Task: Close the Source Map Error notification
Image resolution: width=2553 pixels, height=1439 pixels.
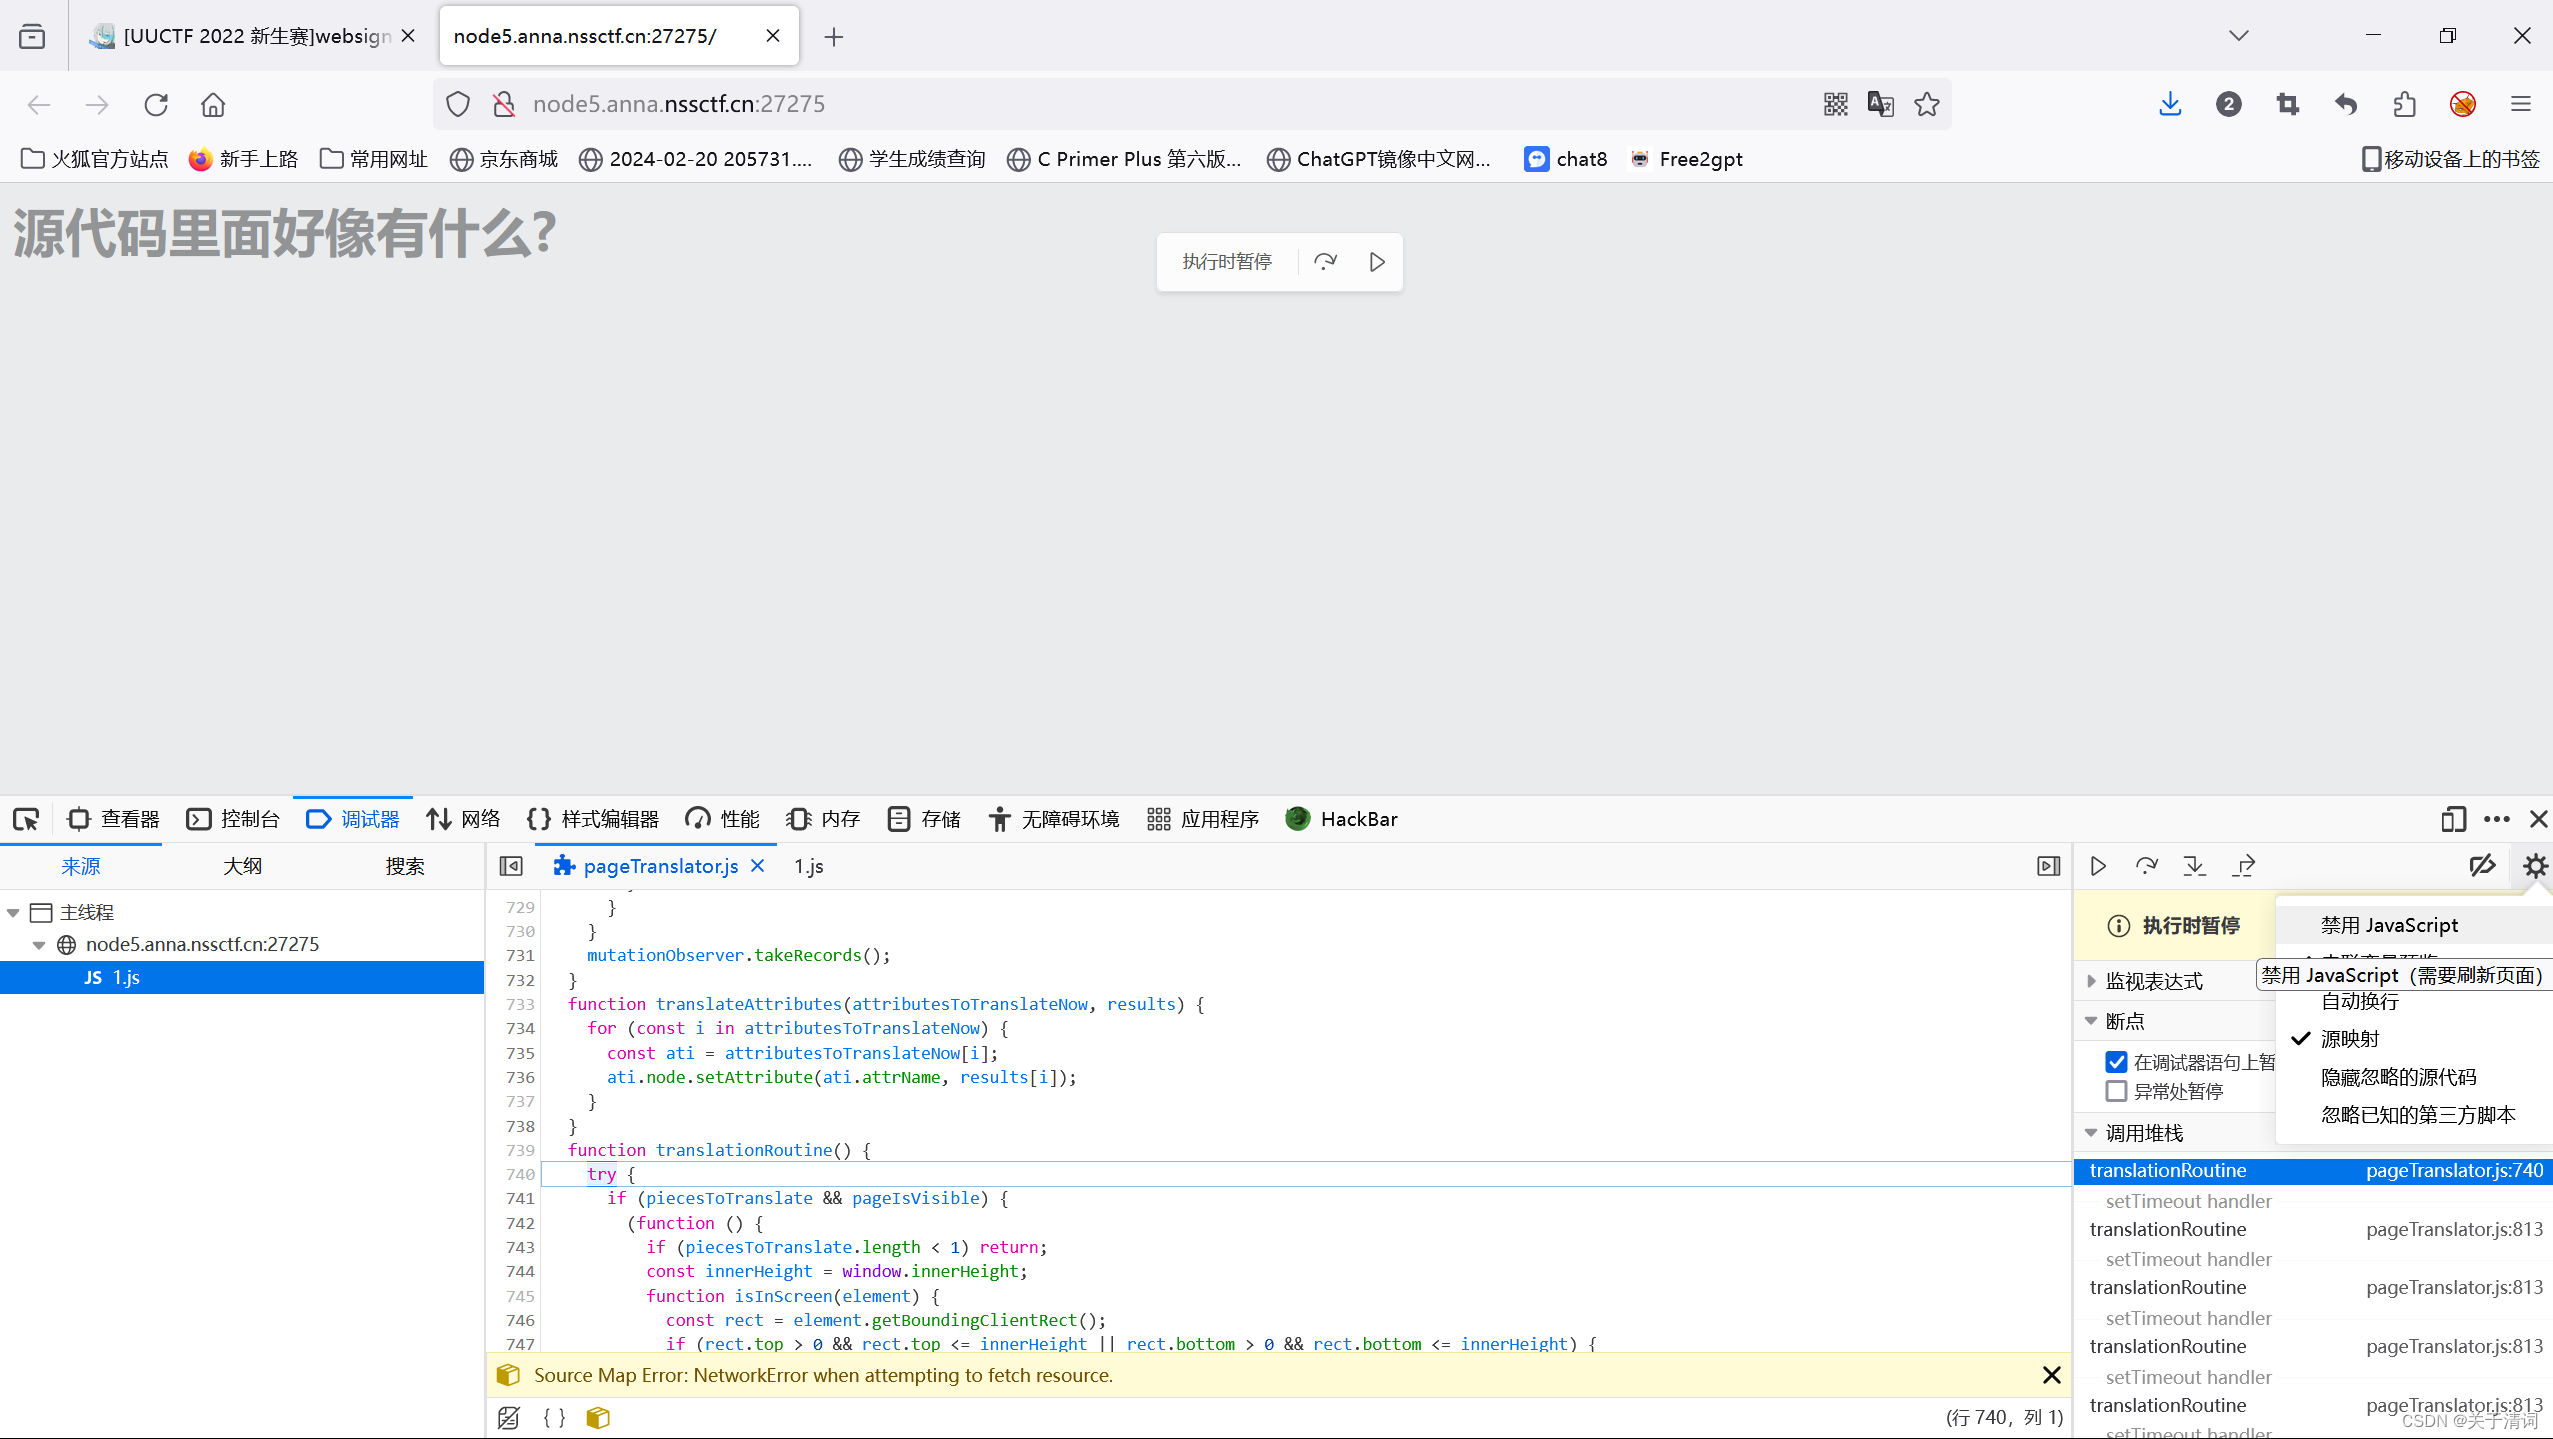Action: tap(2051, 1375)
